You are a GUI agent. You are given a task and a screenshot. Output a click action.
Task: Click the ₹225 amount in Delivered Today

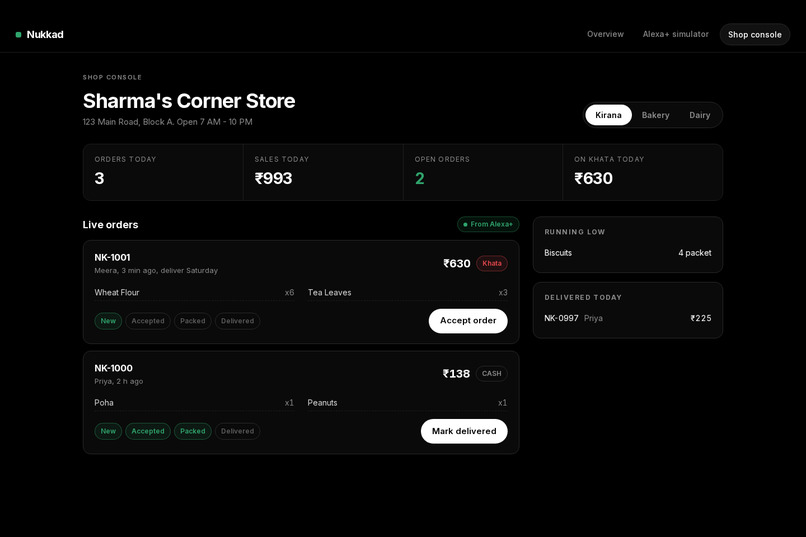click(701, 318)
